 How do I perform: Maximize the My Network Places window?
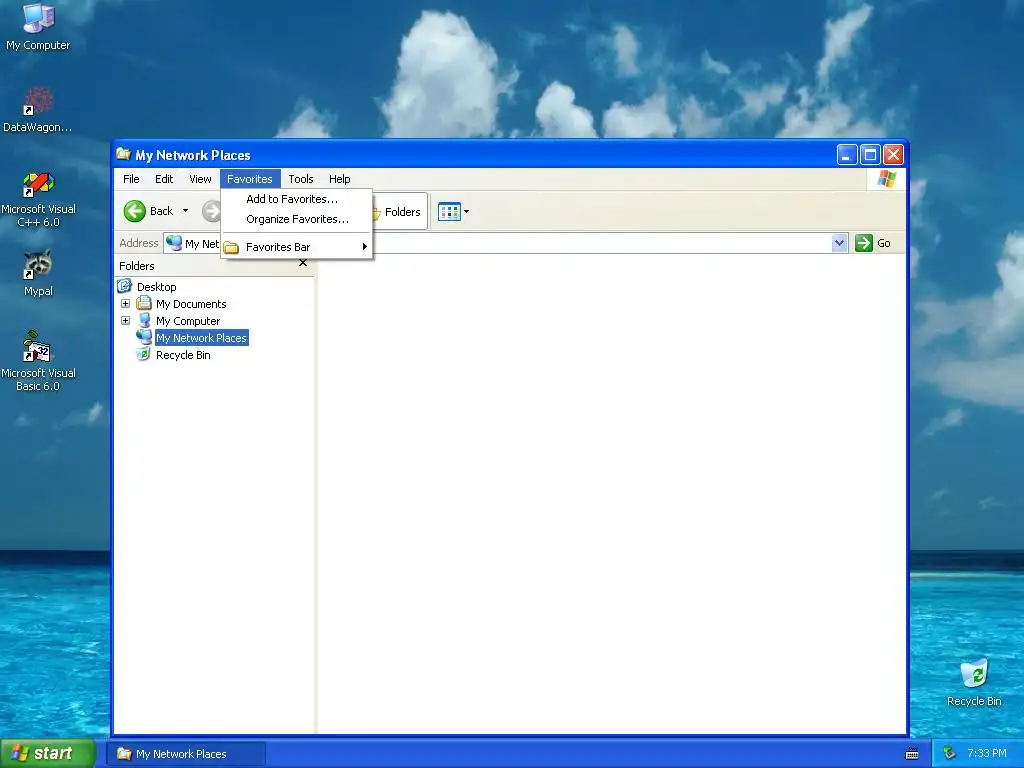[871, 155]
